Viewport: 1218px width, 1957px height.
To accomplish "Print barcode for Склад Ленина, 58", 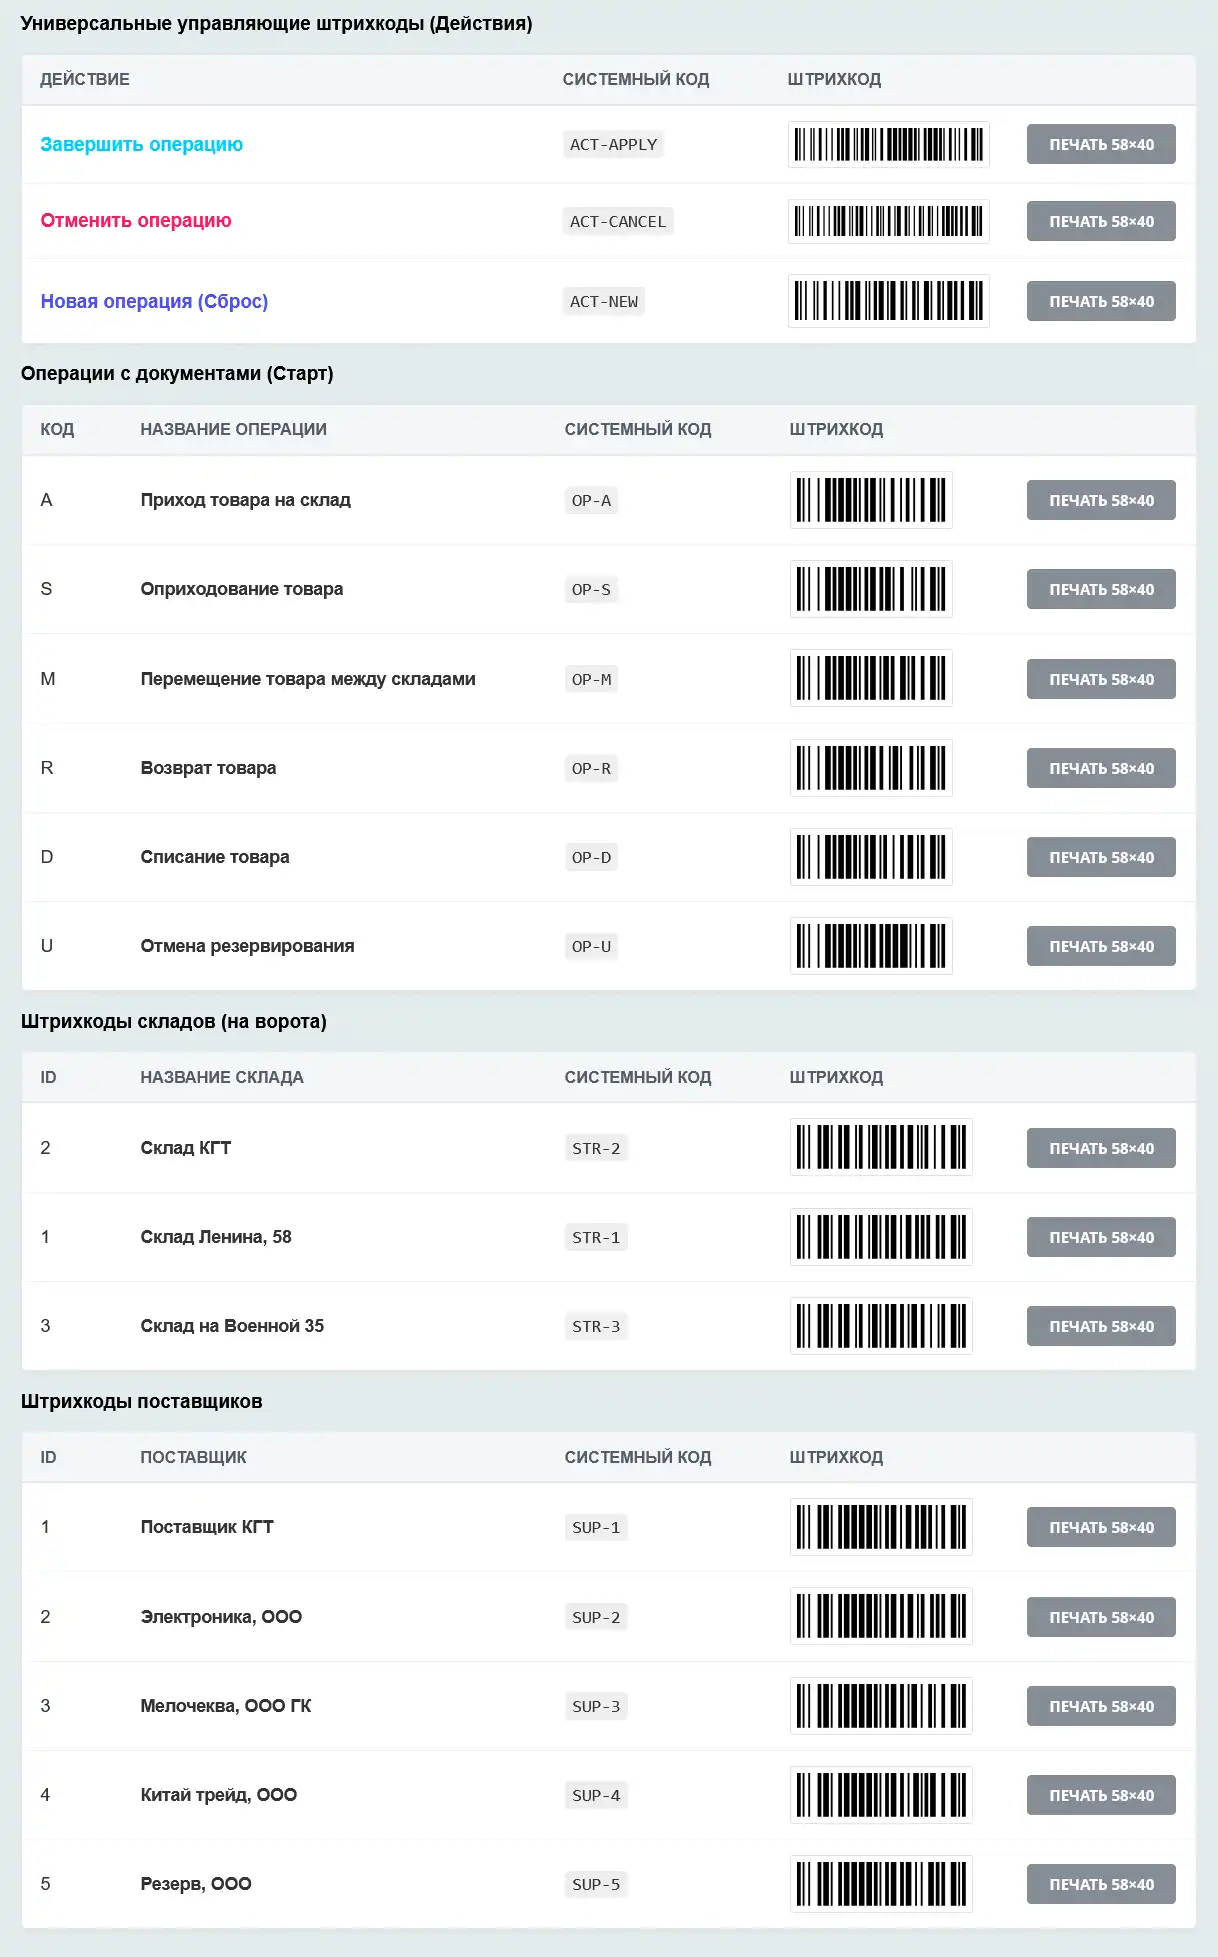I will 1100,1237.
